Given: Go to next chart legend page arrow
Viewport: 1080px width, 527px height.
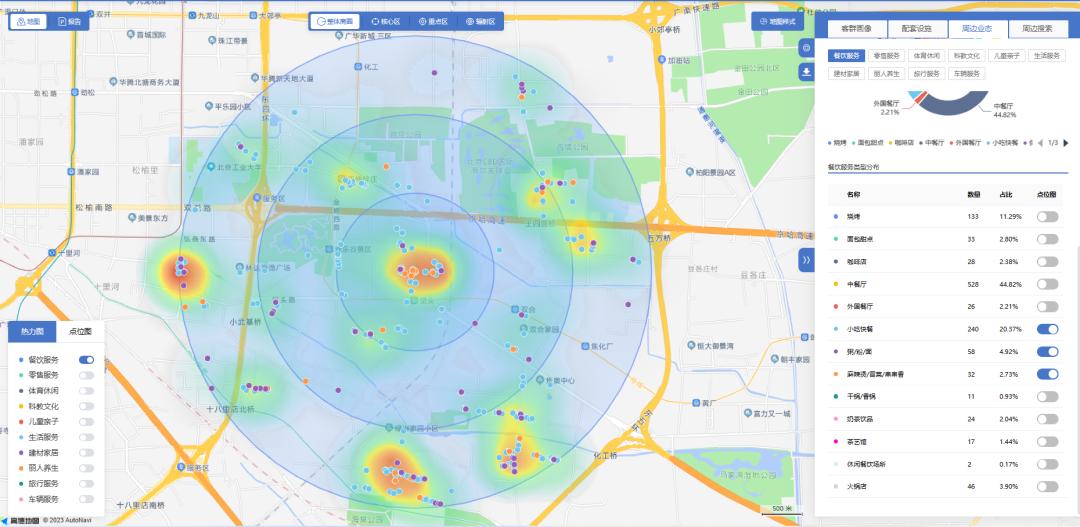Looking at the screenshot, I should point(1066,143).
